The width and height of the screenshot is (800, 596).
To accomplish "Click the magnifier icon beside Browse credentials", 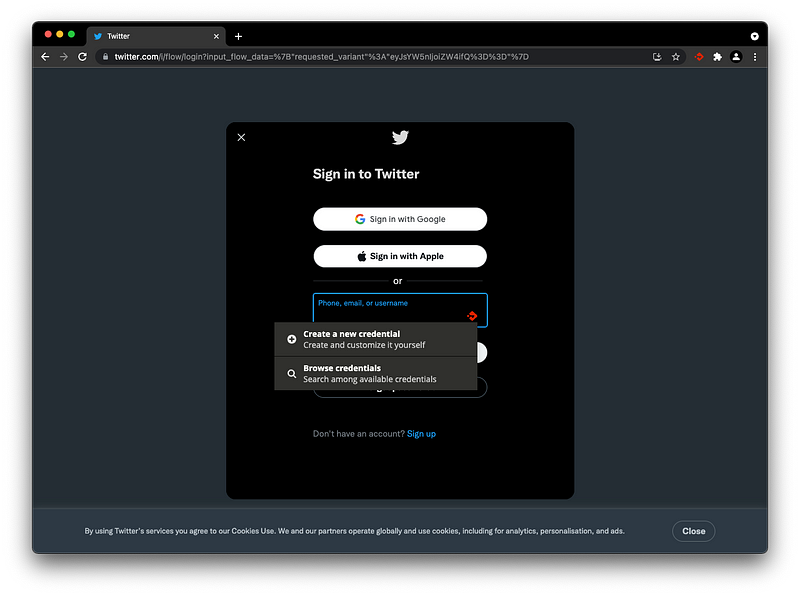I will click(x=291, y=374).
